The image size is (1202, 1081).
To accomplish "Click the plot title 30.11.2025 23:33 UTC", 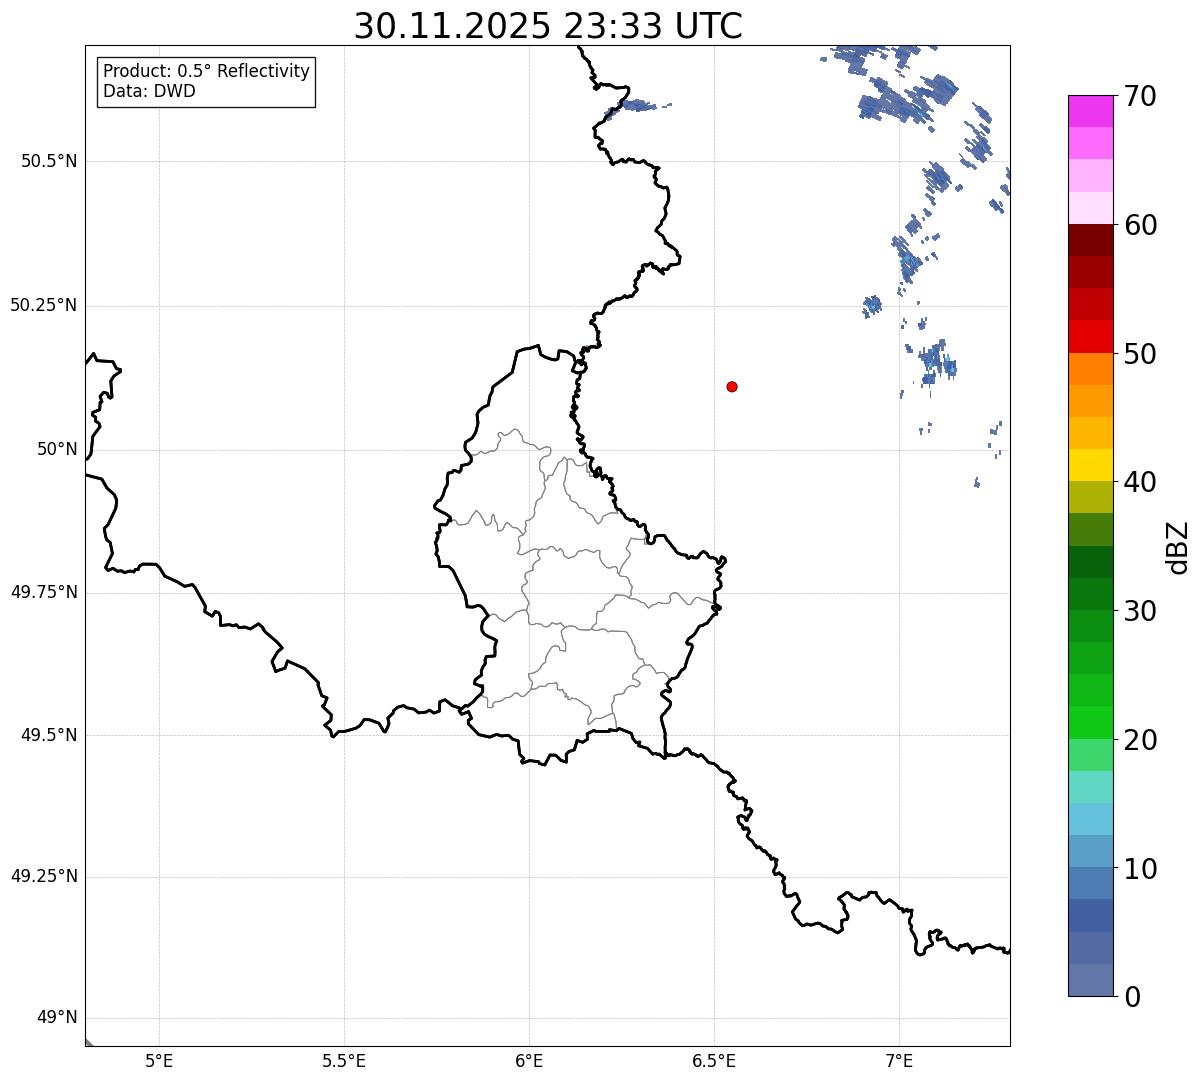I will click(x=548, y=26).
